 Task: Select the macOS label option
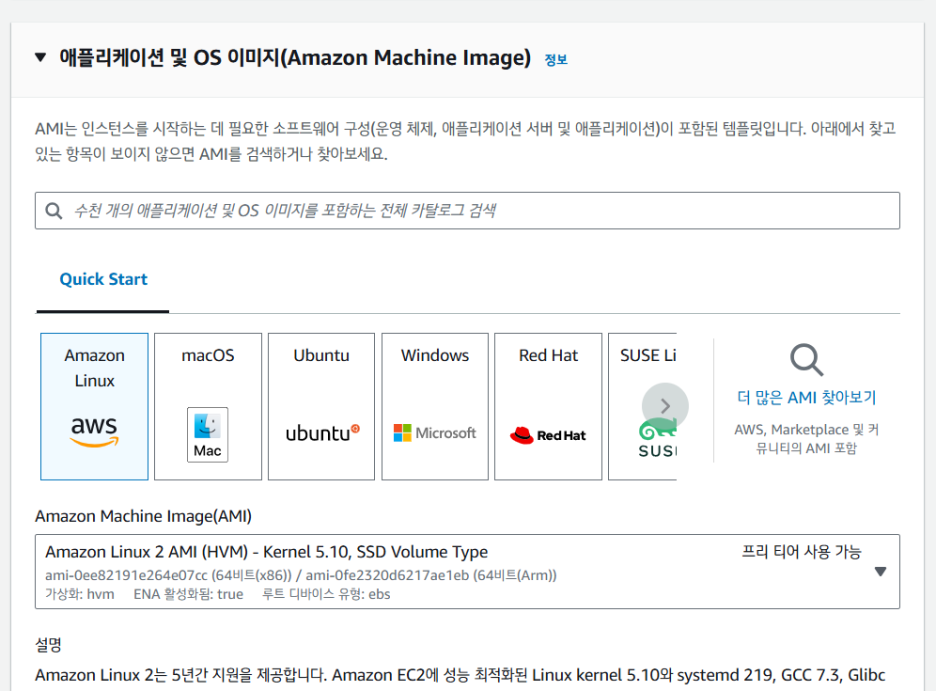pos(208,356)
